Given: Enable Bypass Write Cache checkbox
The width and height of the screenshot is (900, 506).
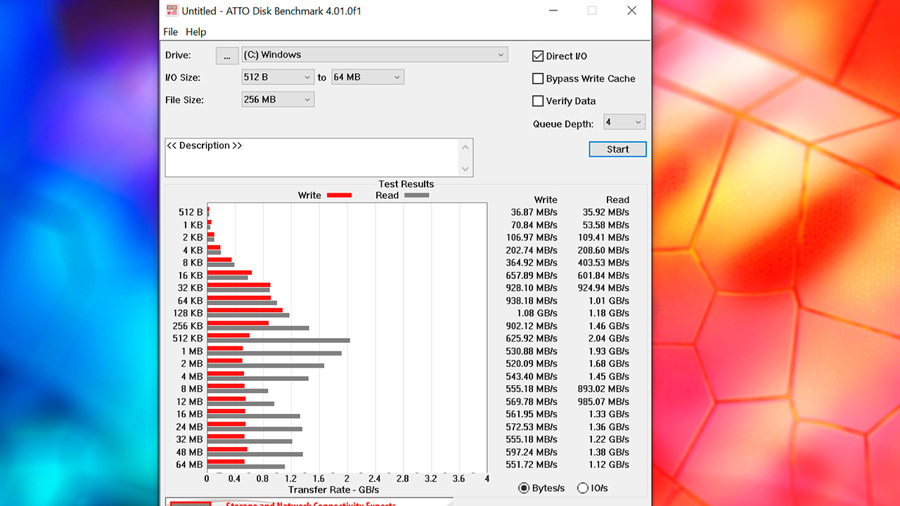Looking at the screenshot, I should (x=538, y=79).
